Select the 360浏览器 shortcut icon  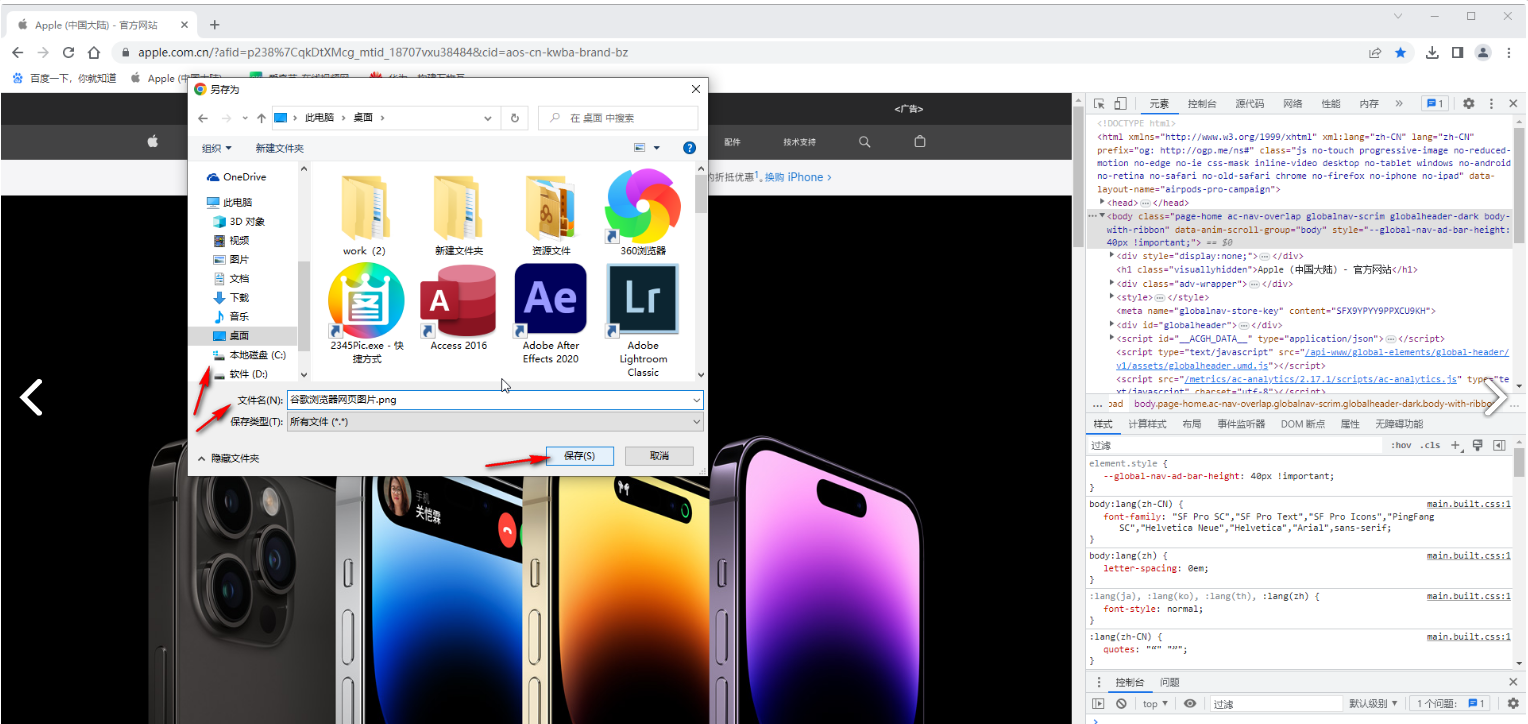pyautogui.click(x=643, y=212)
